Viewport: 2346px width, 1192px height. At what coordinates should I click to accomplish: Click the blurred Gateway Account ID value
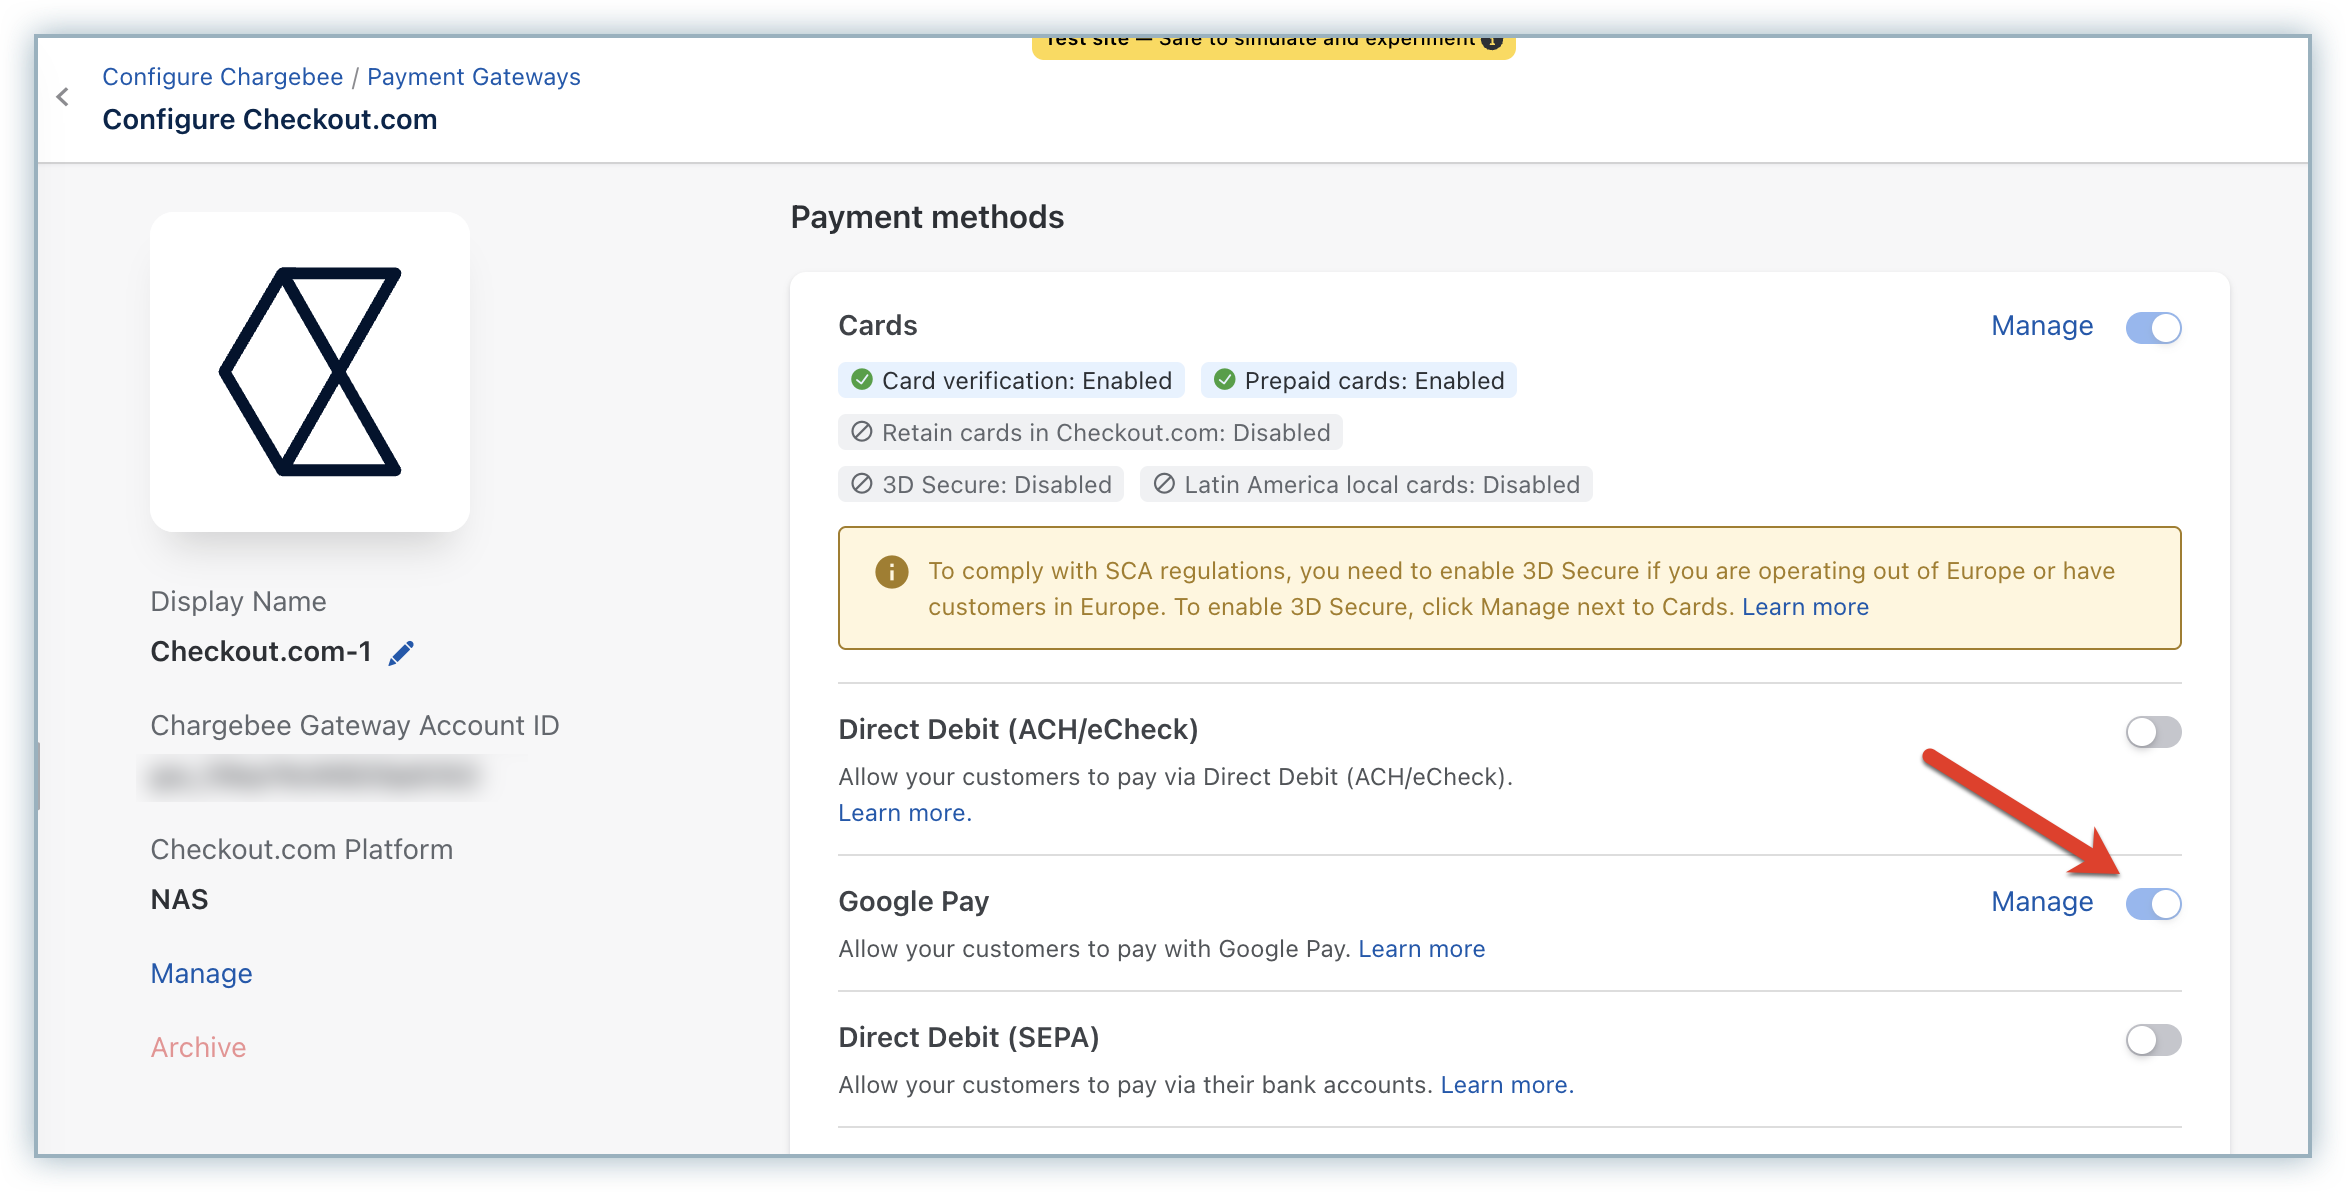(x=313, y=777)
